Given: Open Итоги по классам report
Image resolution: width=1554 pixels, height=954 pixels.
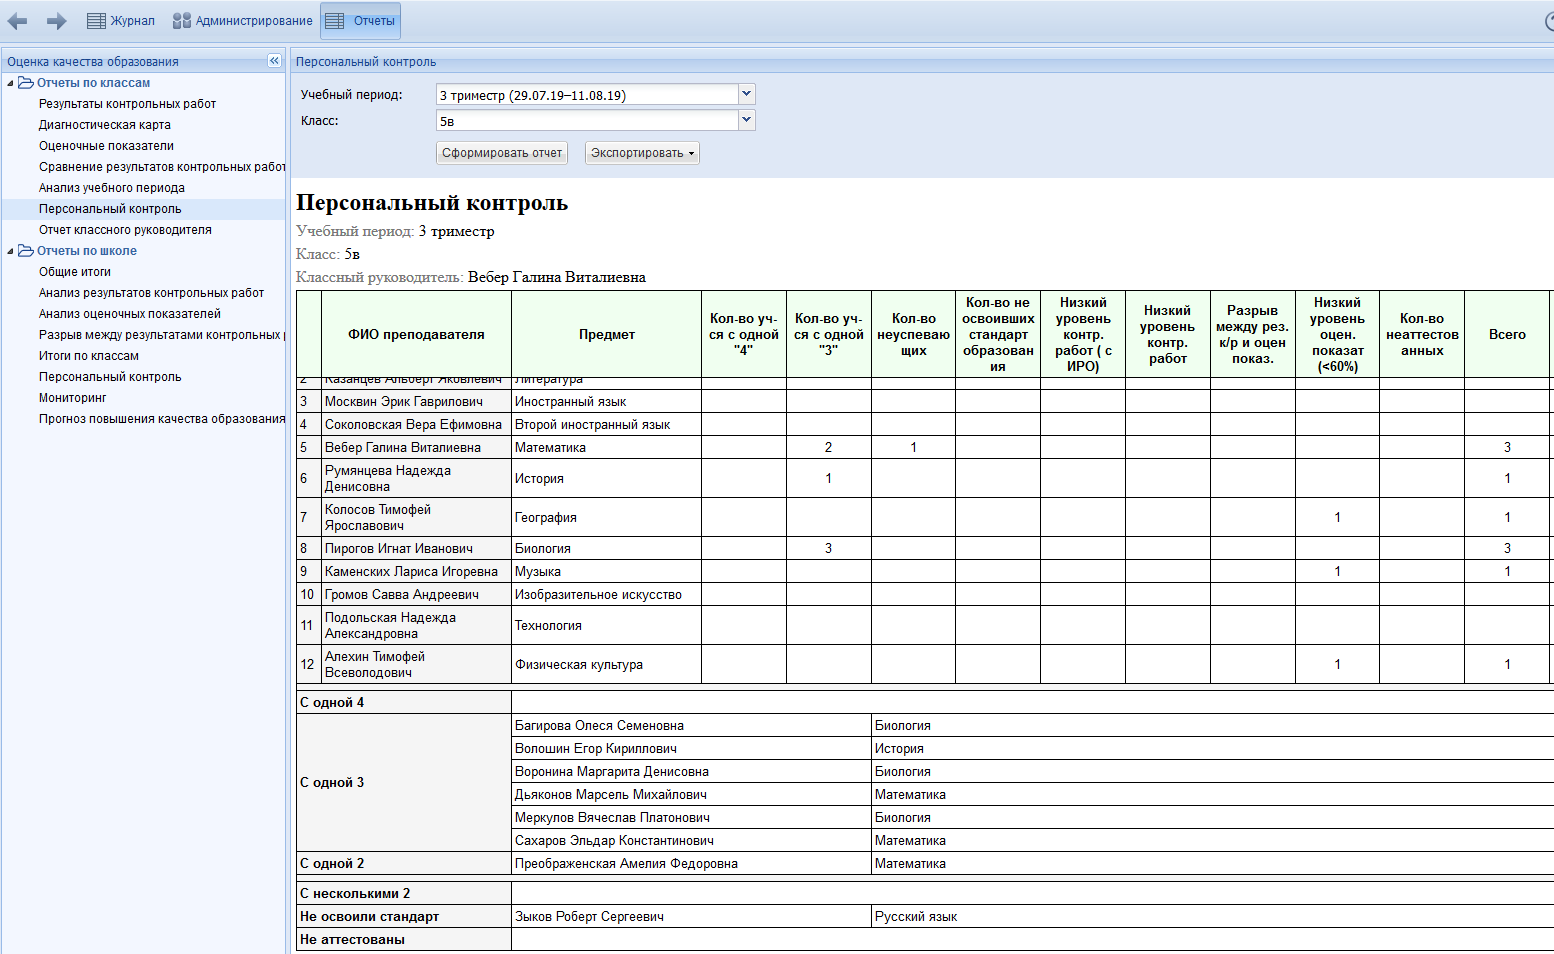Looking at the screenshot, I should [89, 356].
